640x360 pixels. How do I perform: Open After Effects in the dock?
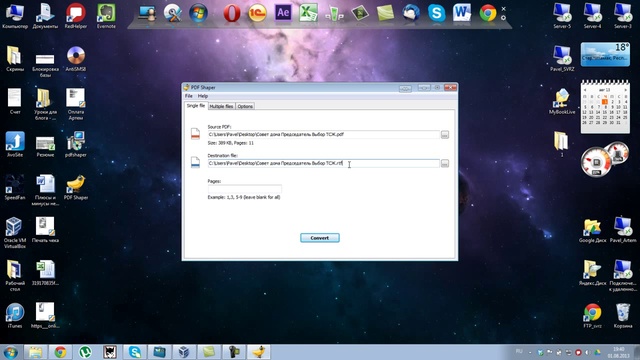point(283,13)
